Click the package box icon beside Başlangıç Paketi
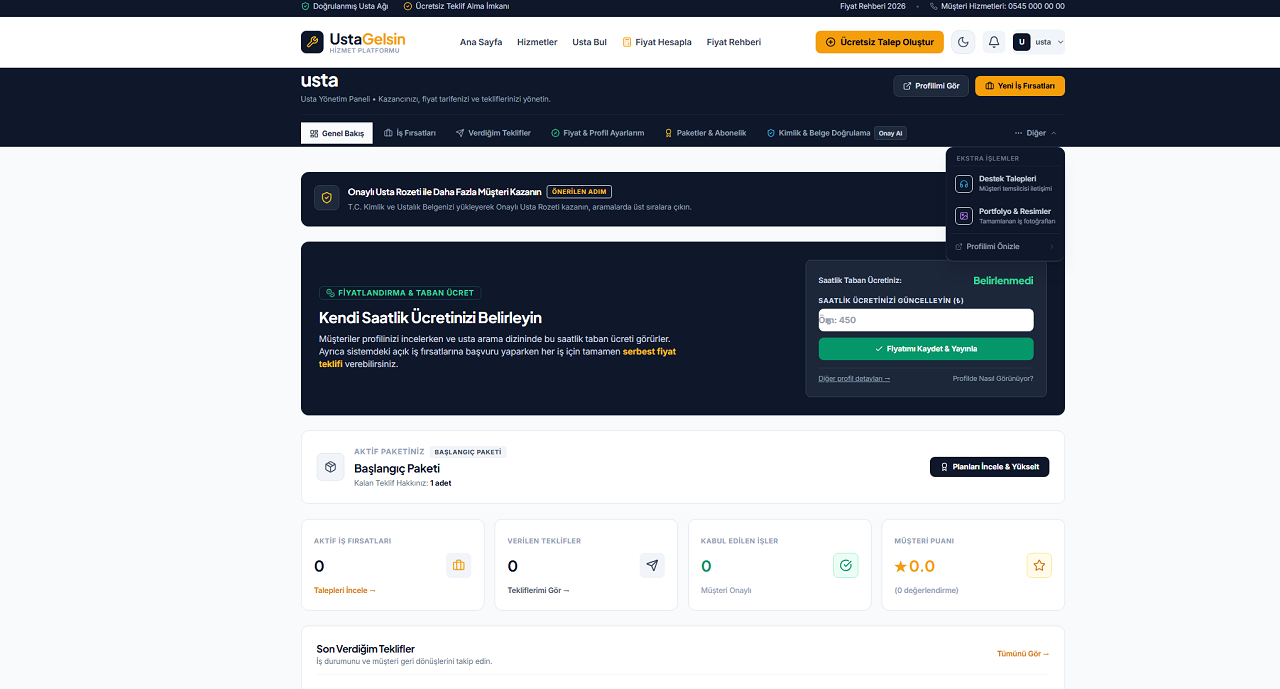Screen dimensions: 1280x689 tap(331, 467)
